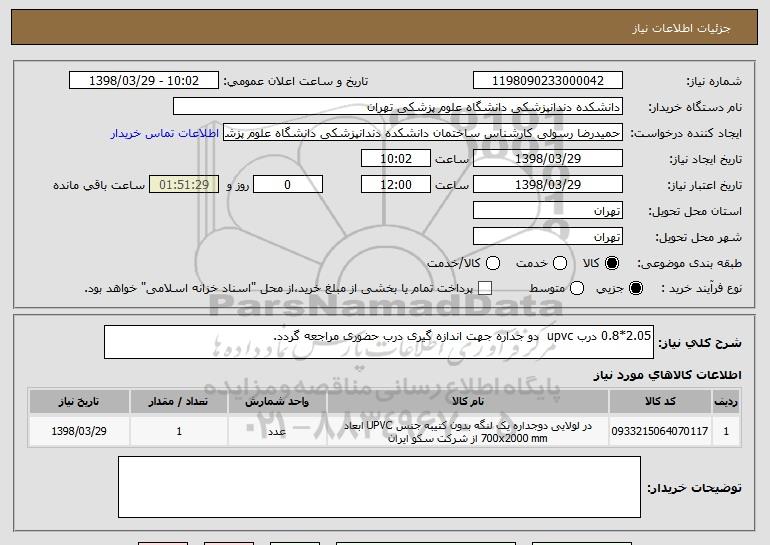This screenshot has width=770, height=545.
Task: Click the واحد شمارش column header
Action: click(277, 402)
